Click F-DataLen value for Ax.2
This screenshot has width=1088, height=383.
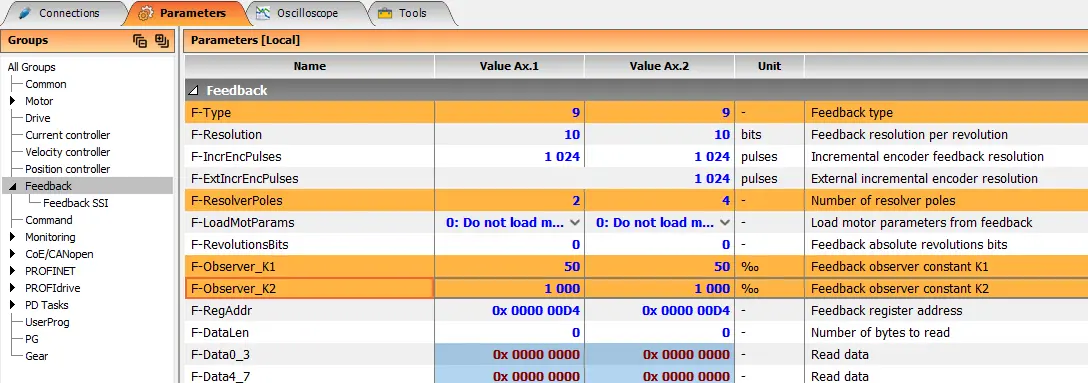point(659,333)
